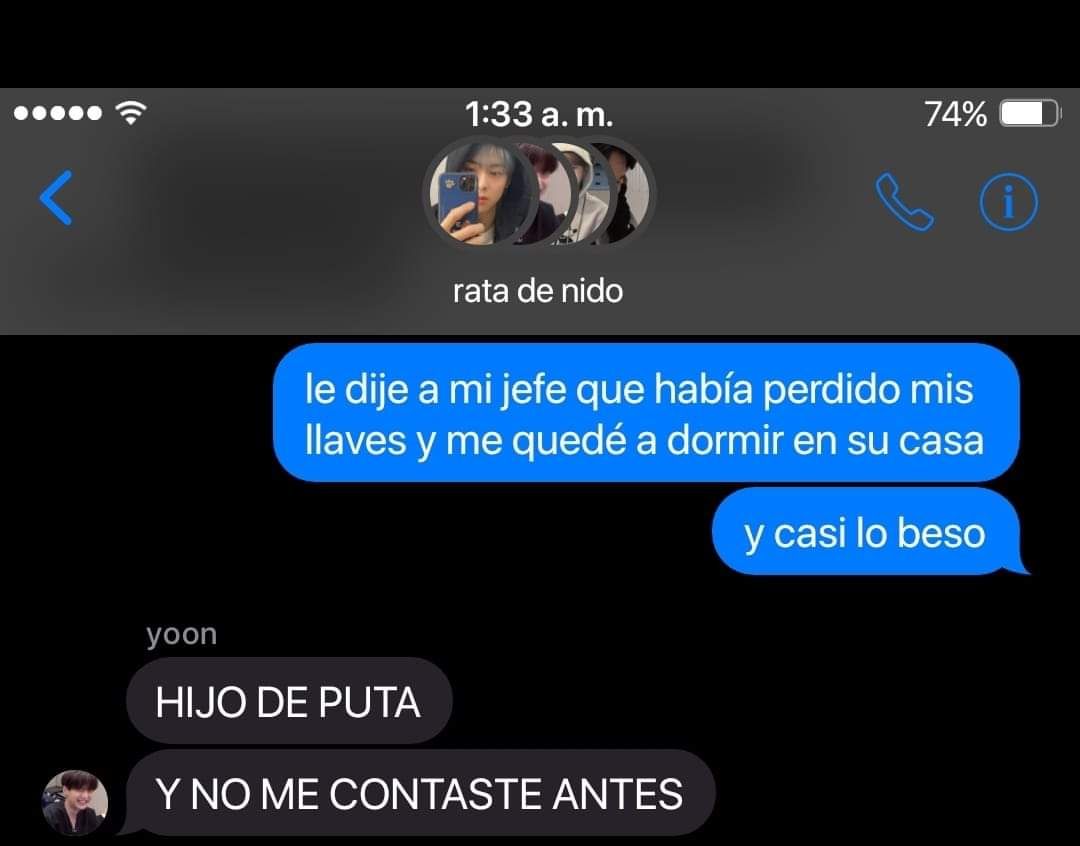Tap the battery icon in the status bar

coord(1030,113)
